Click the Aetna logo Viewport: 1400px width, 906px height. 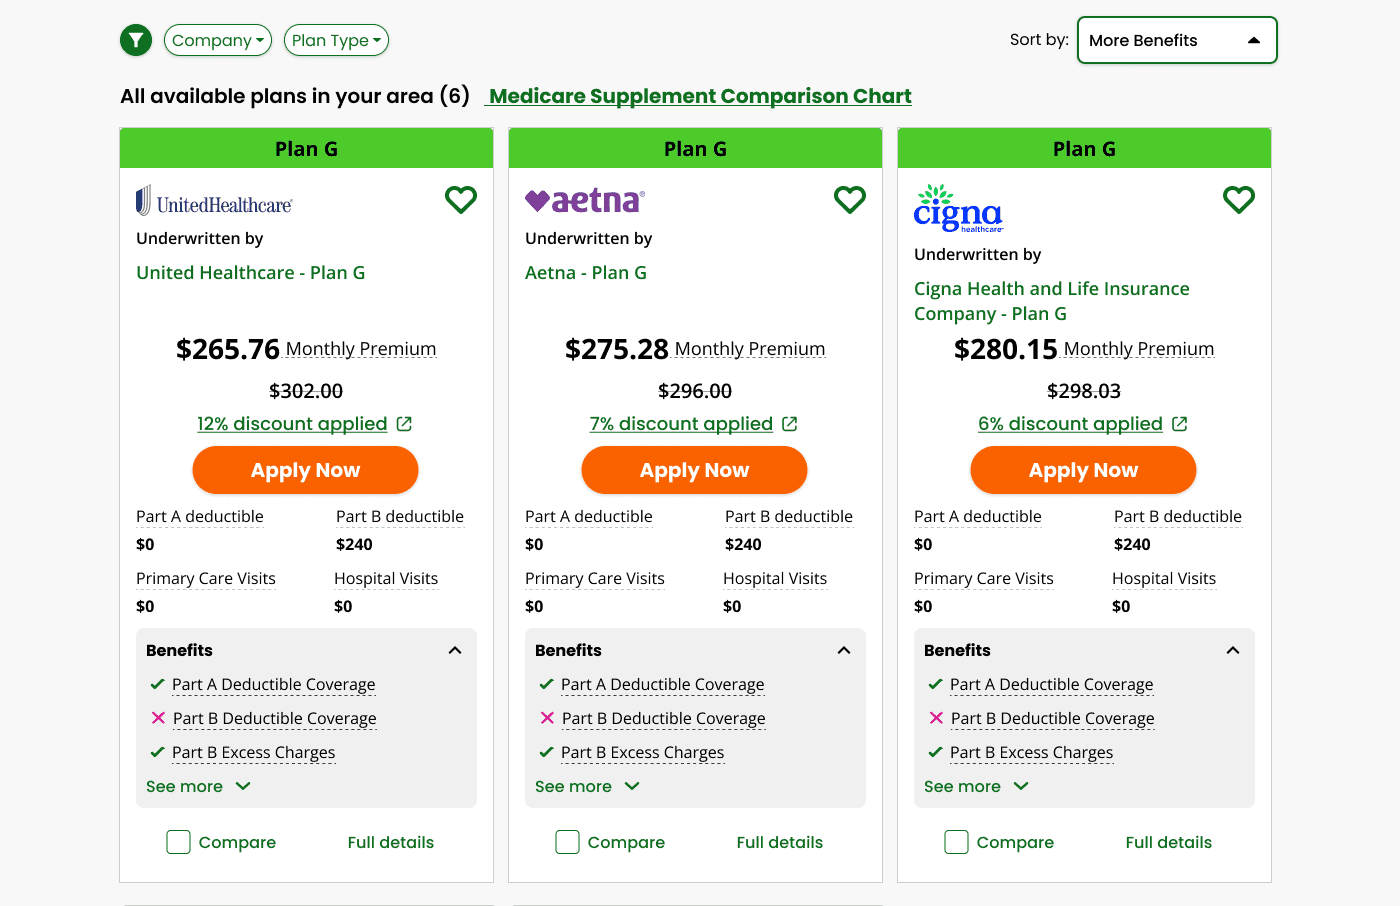tap(585, 201)
